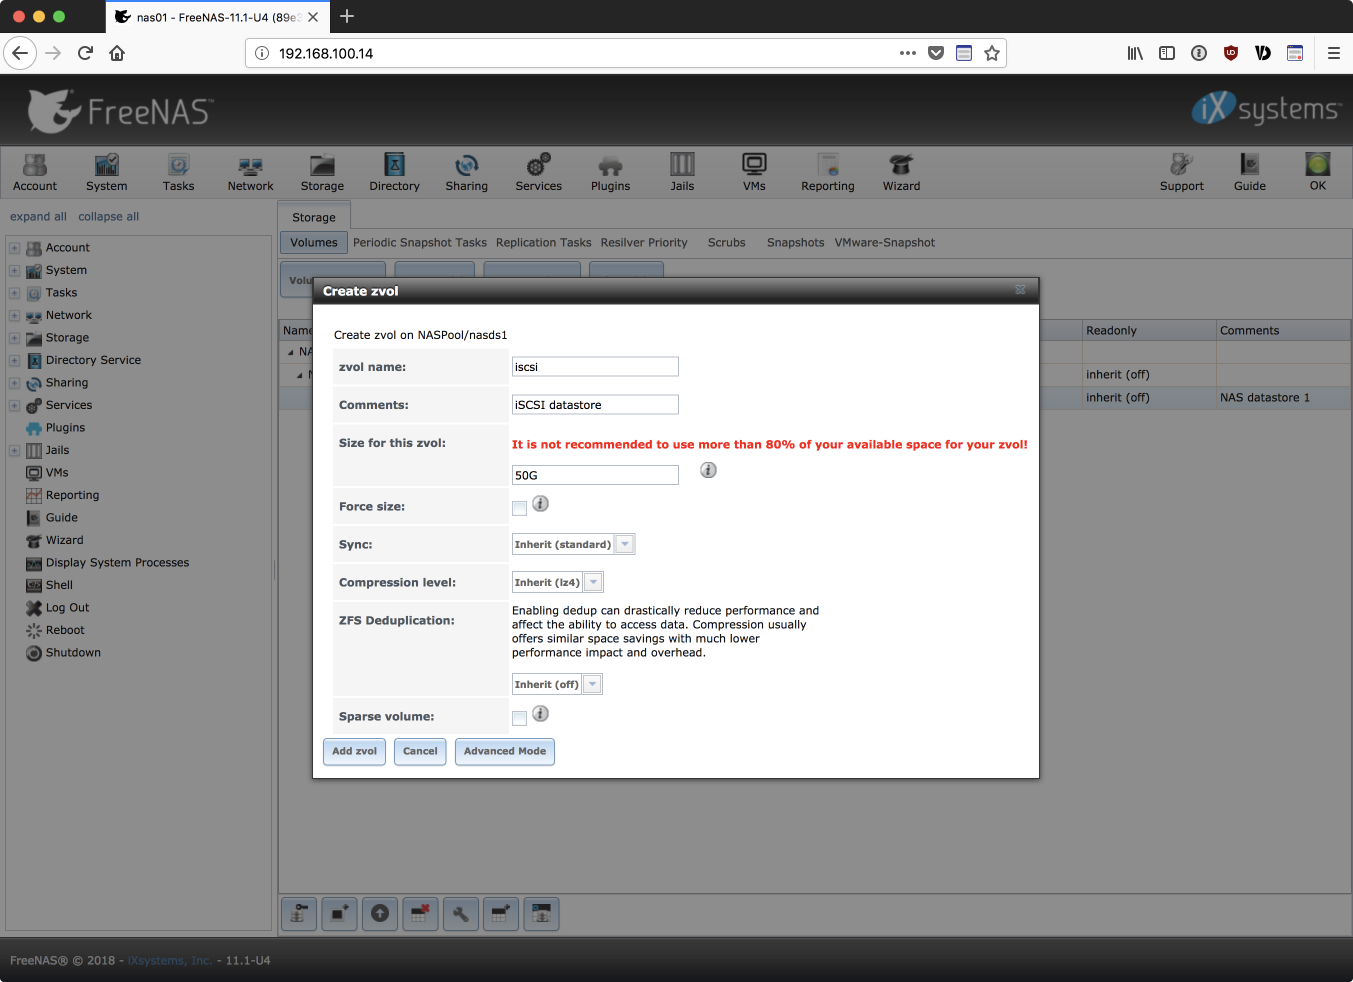Click the Services toolbar icon
This screenshot has height=982, width=1353.
point(538,172)
